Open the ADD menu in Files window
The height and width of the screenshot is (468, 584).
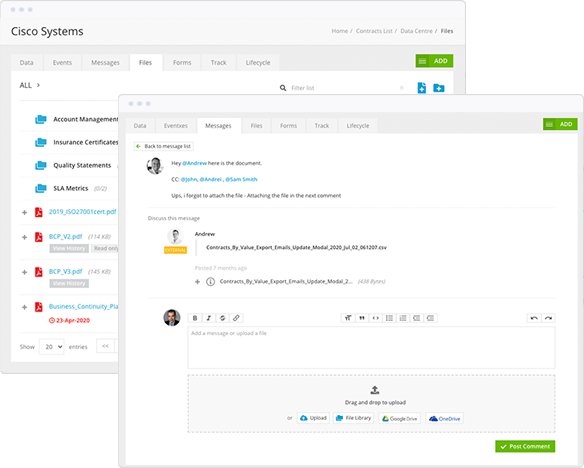(434, 61)
